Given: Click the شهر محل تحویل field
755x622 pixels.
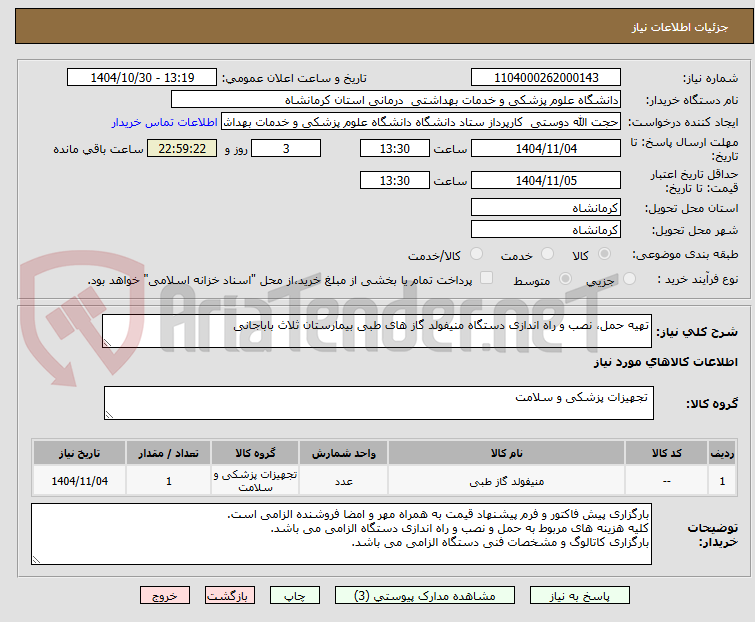Looking at the screenshot, I should [x=546, y=230].
